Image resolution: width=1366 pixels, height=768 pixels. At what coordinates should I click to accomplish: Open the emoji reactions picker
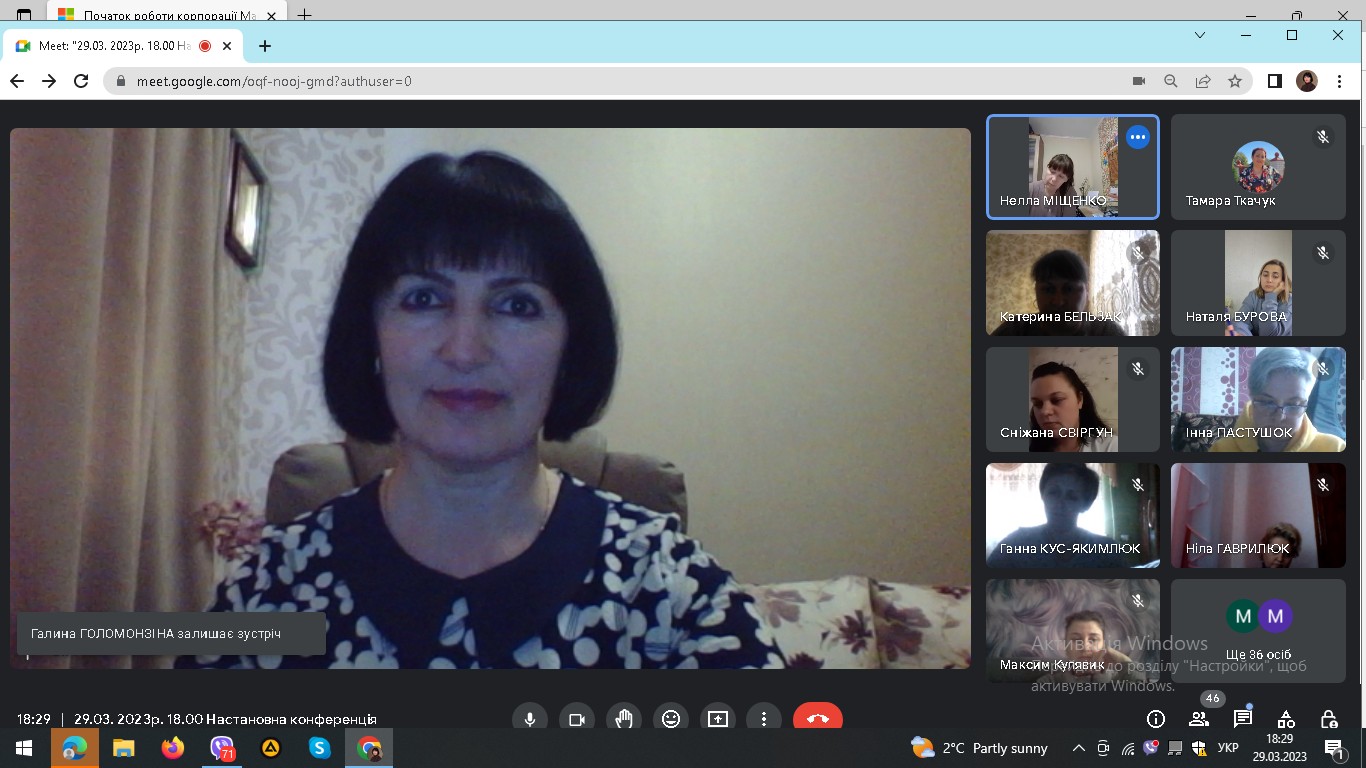[x=671, y=719]
